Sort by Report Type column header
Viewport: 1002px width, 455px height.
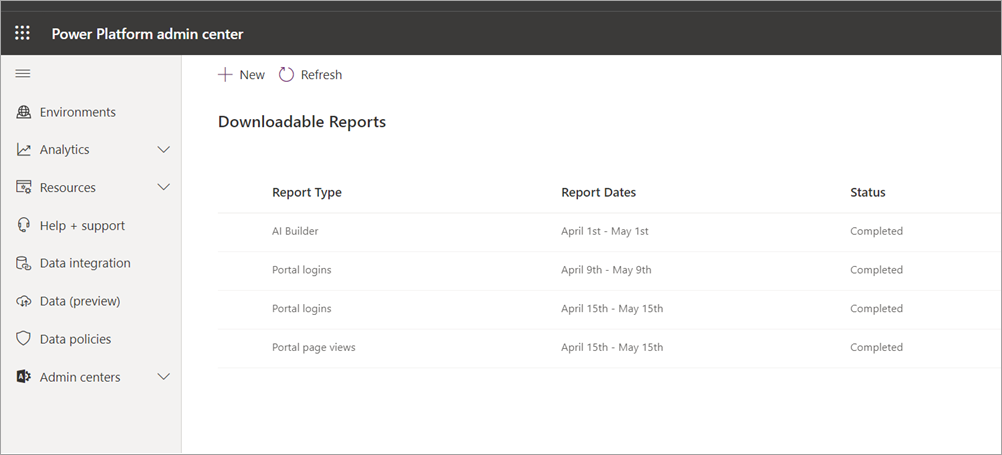pos(307,192)
